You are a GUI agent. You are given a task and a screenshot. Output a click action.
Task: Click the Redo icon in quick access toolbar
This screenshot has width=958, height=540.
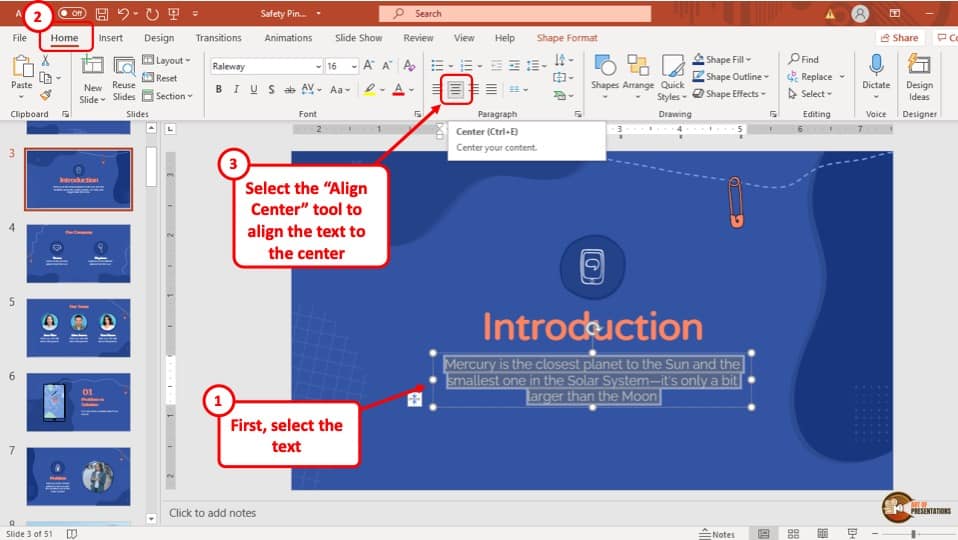152,13
